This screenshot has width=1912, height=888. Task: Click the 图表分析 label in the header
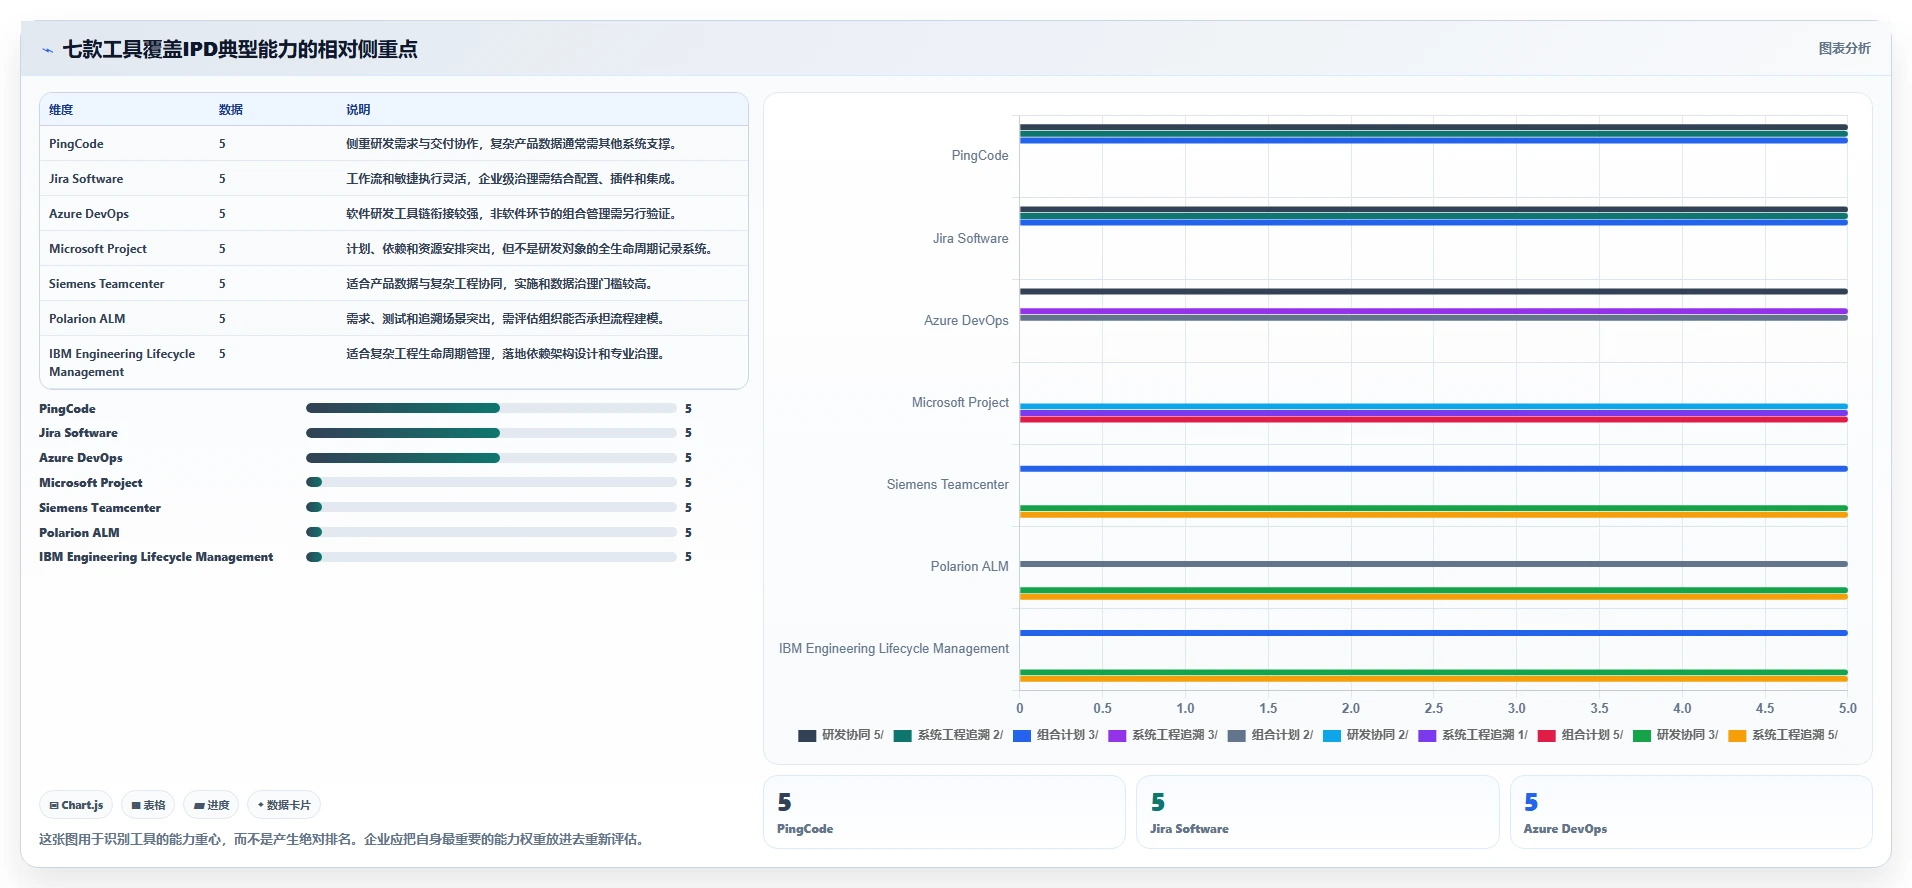pyautogui.click(x=1844, y=48)
